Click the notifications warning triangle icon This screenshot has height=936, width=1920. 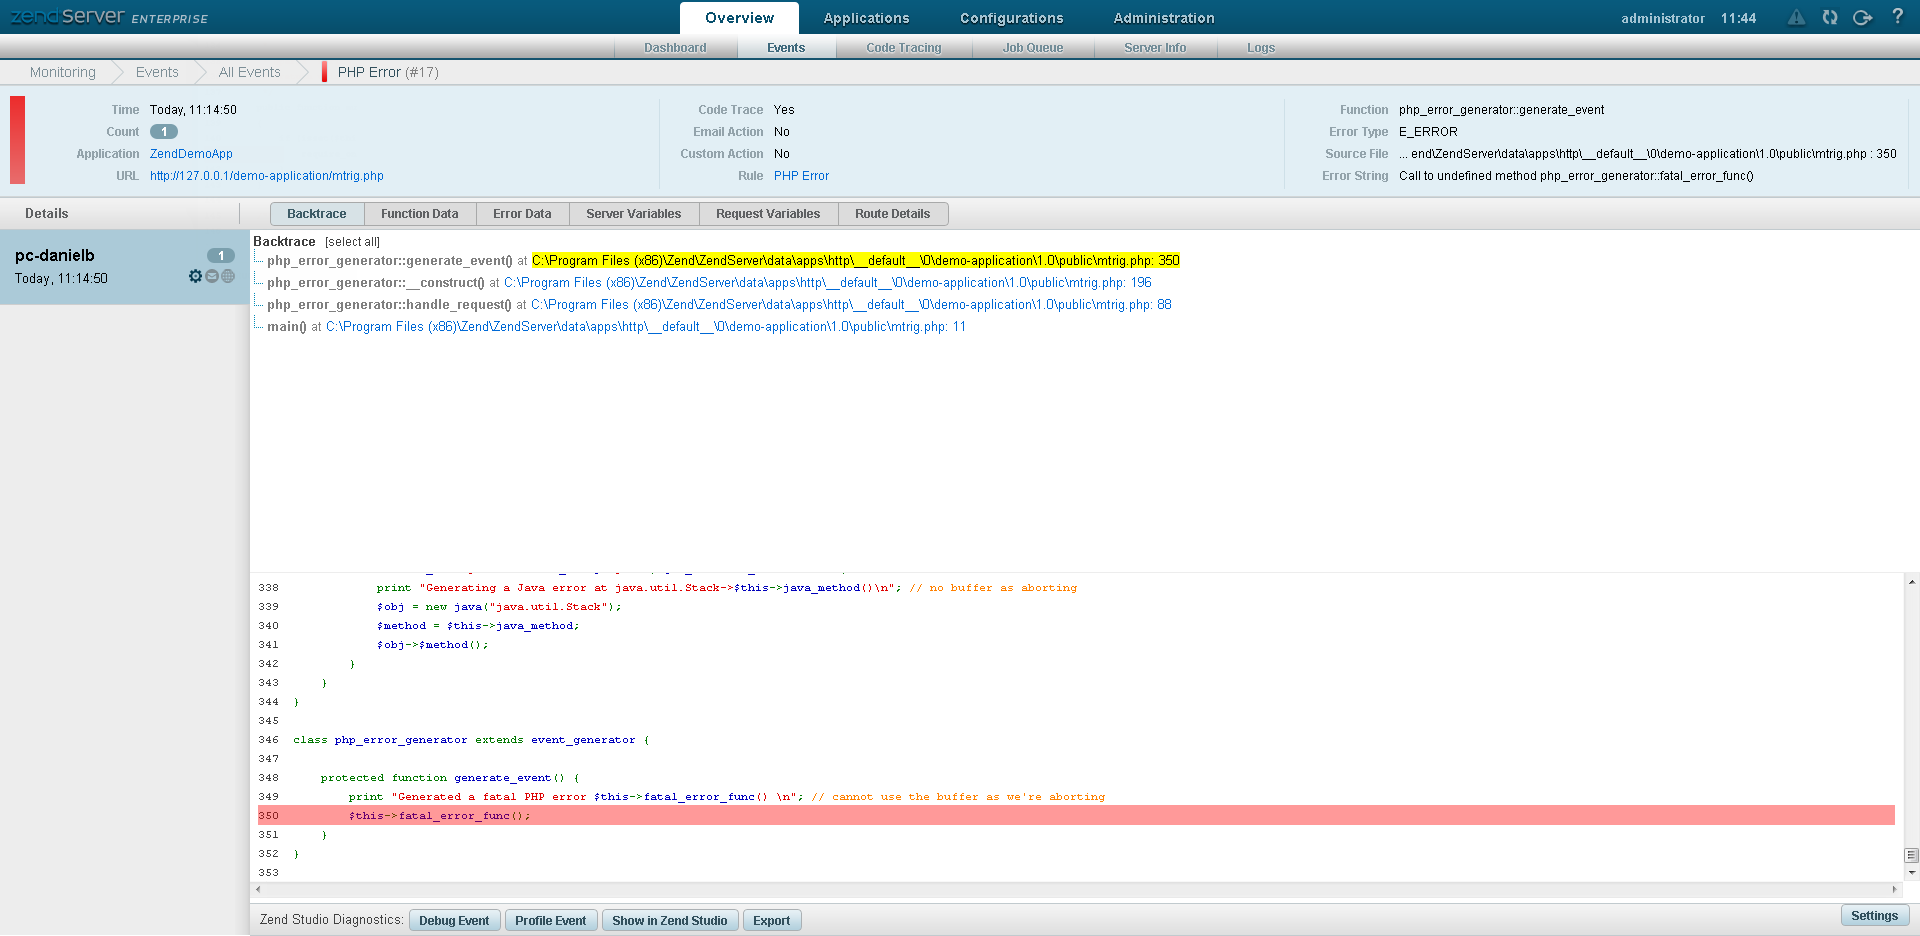(x=1796, y=18)
